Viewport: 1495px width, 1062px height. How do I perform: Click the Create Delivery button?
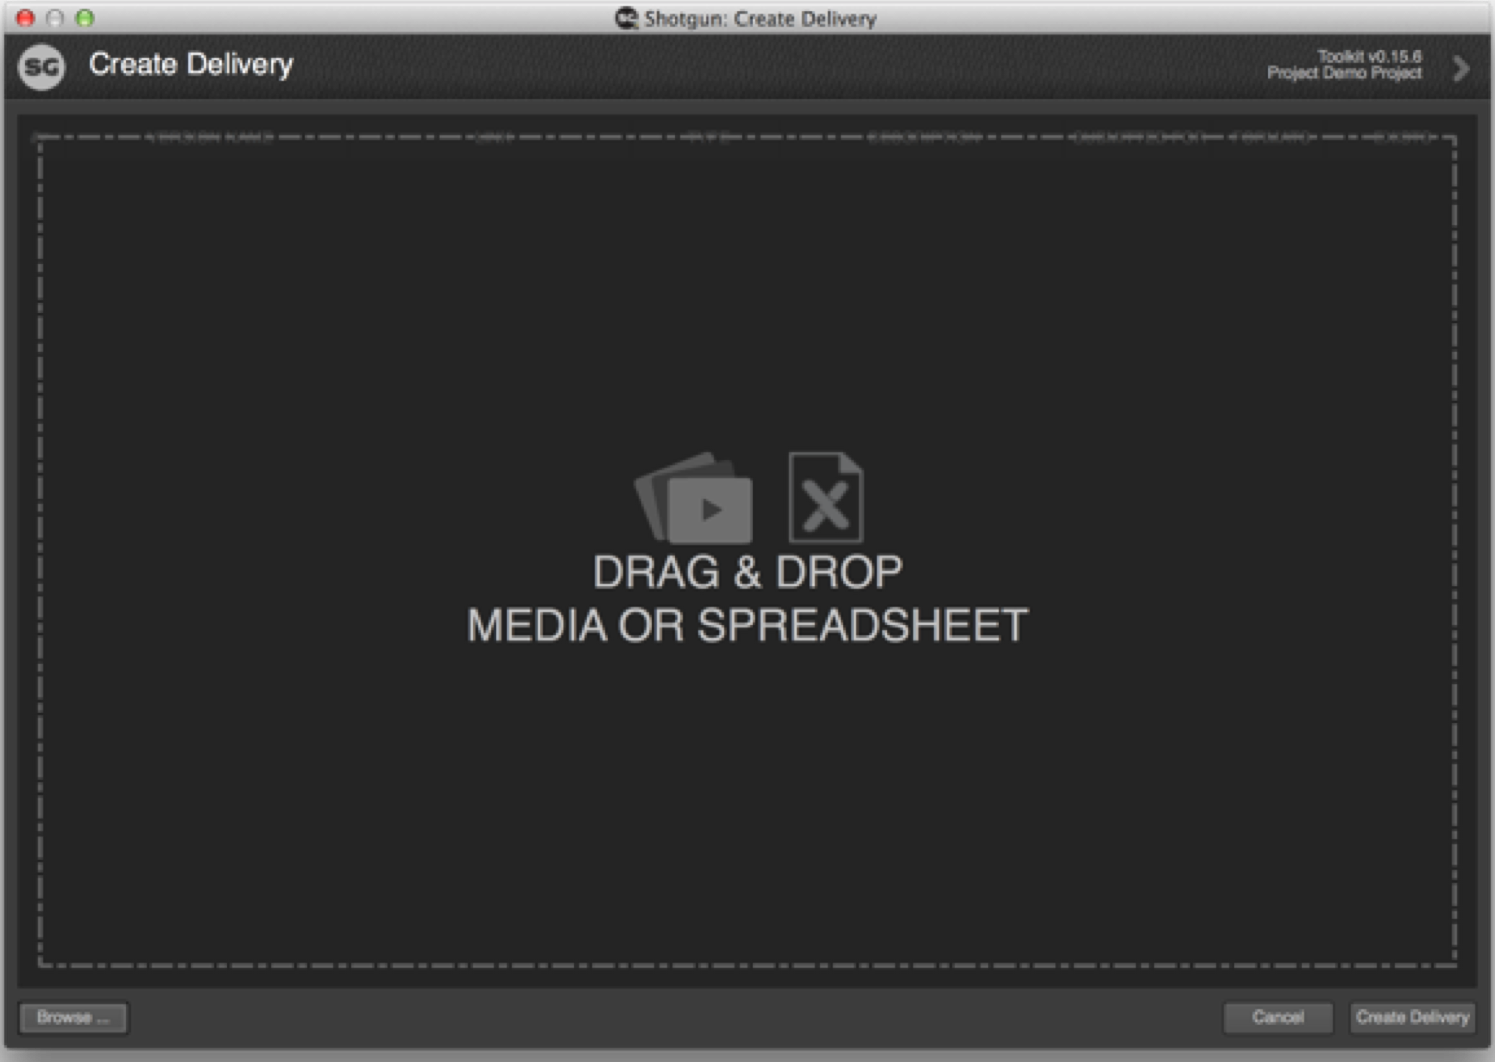(x=1412, y=1017)
